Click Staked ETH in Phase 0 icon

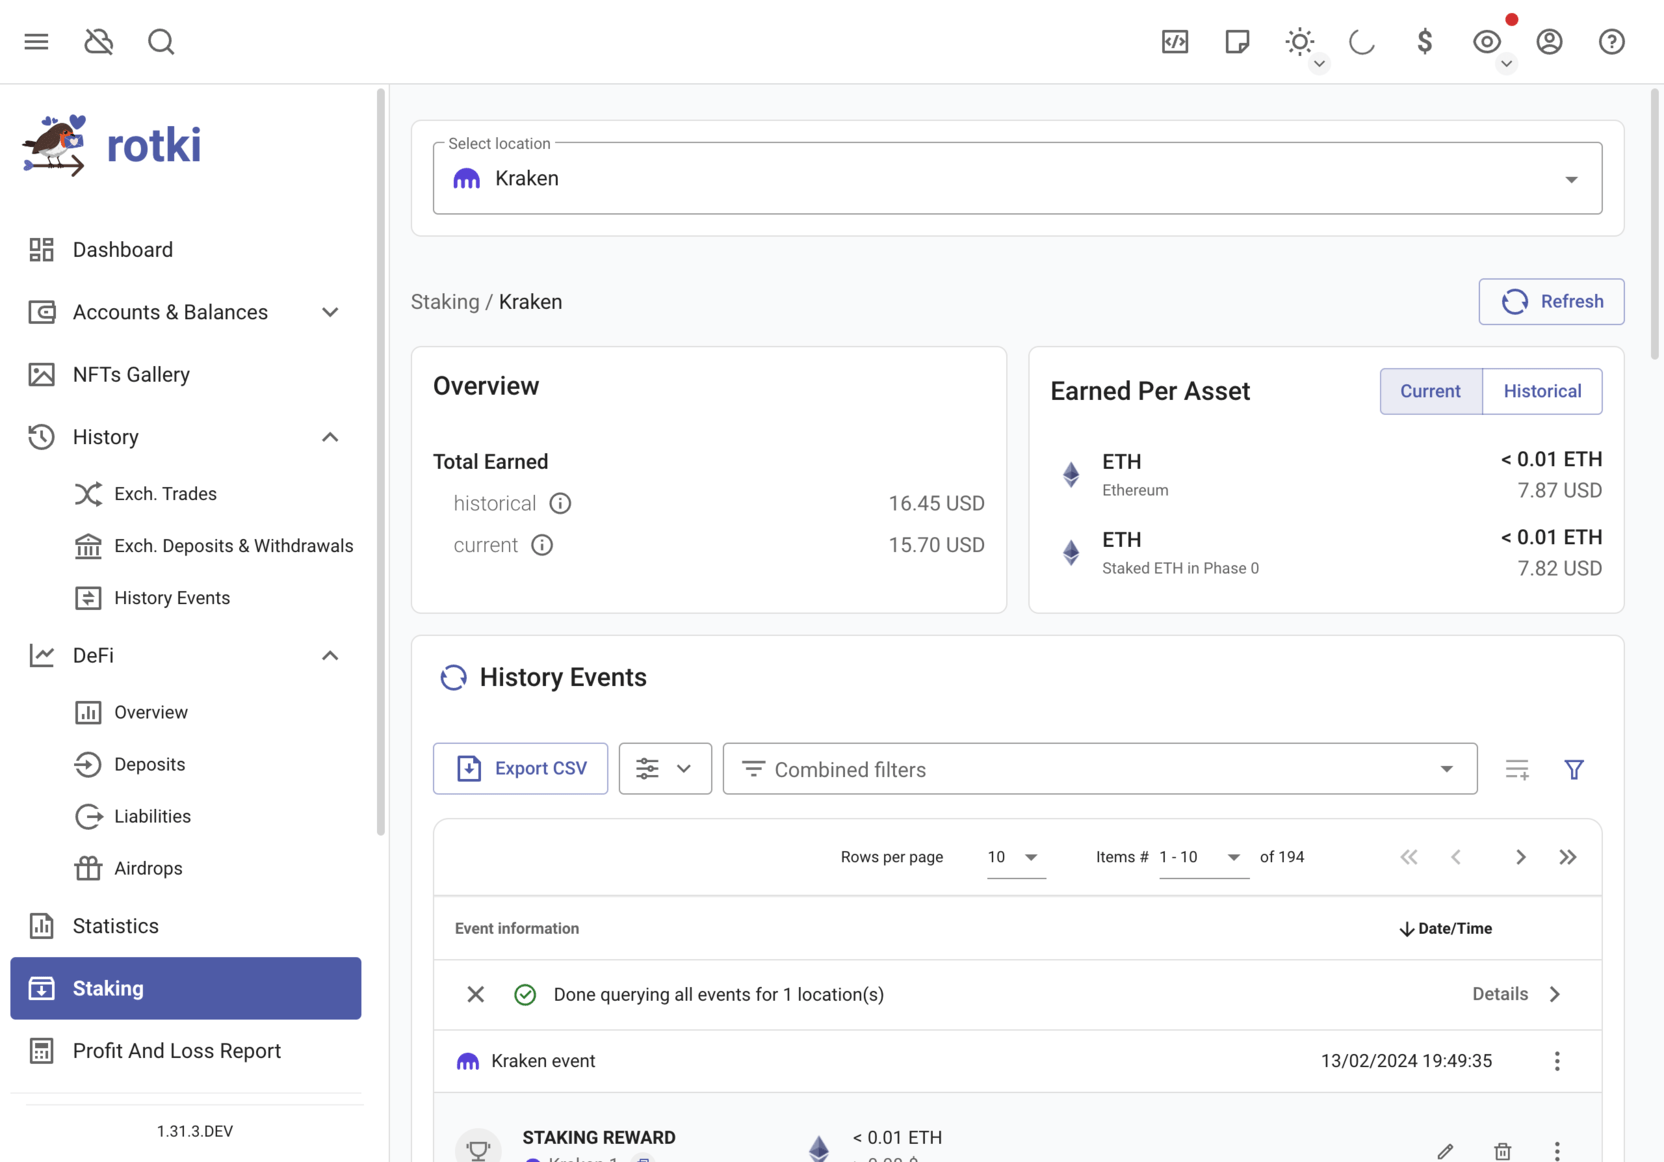(x=1071, y=552)
